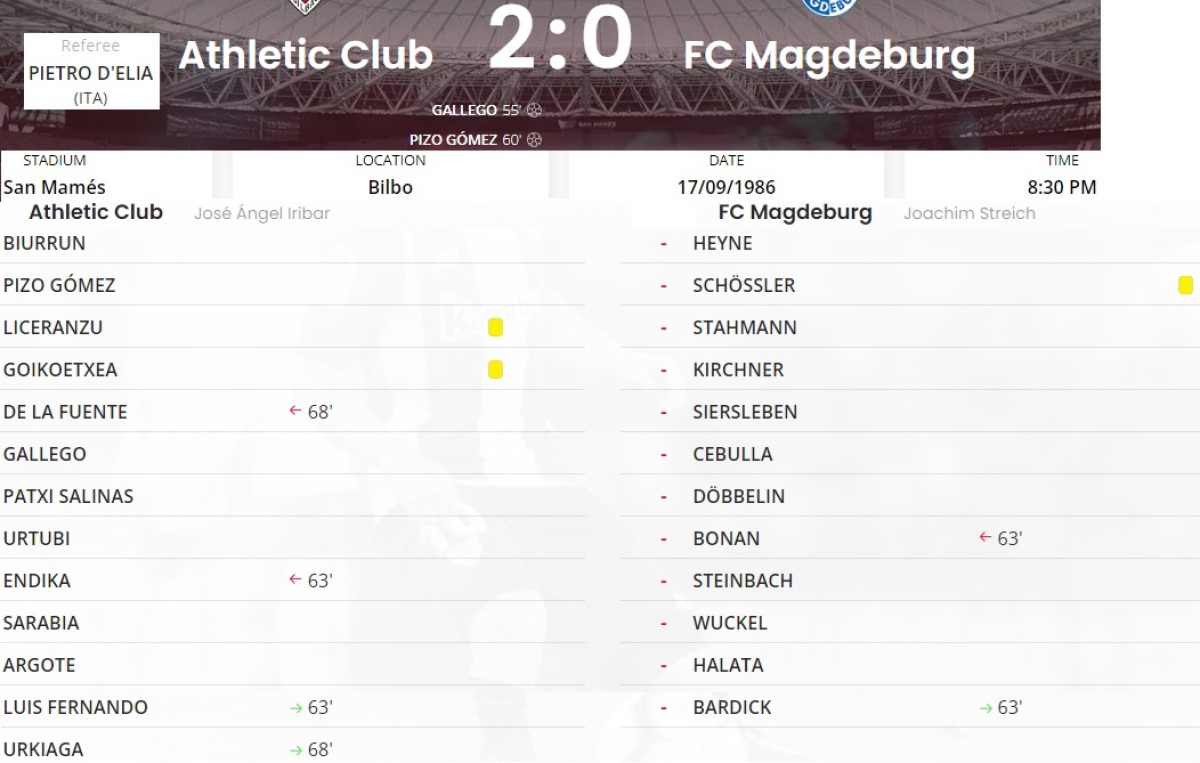Select player PATXI SALINAS in the lineup
Image resolution: width=1200 pixels, height=763 pixels.
[68, 496]
